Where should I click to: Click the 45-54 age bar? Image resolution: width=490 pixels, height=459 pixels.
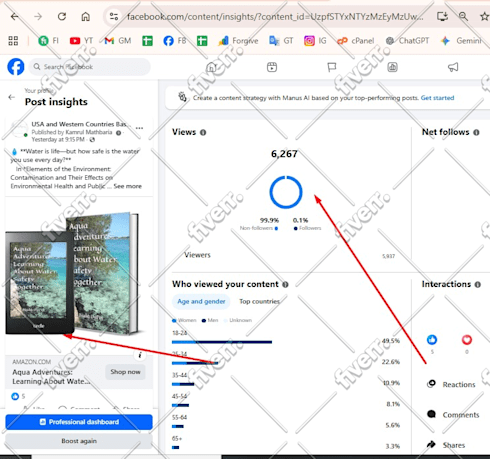pos(180,405)
